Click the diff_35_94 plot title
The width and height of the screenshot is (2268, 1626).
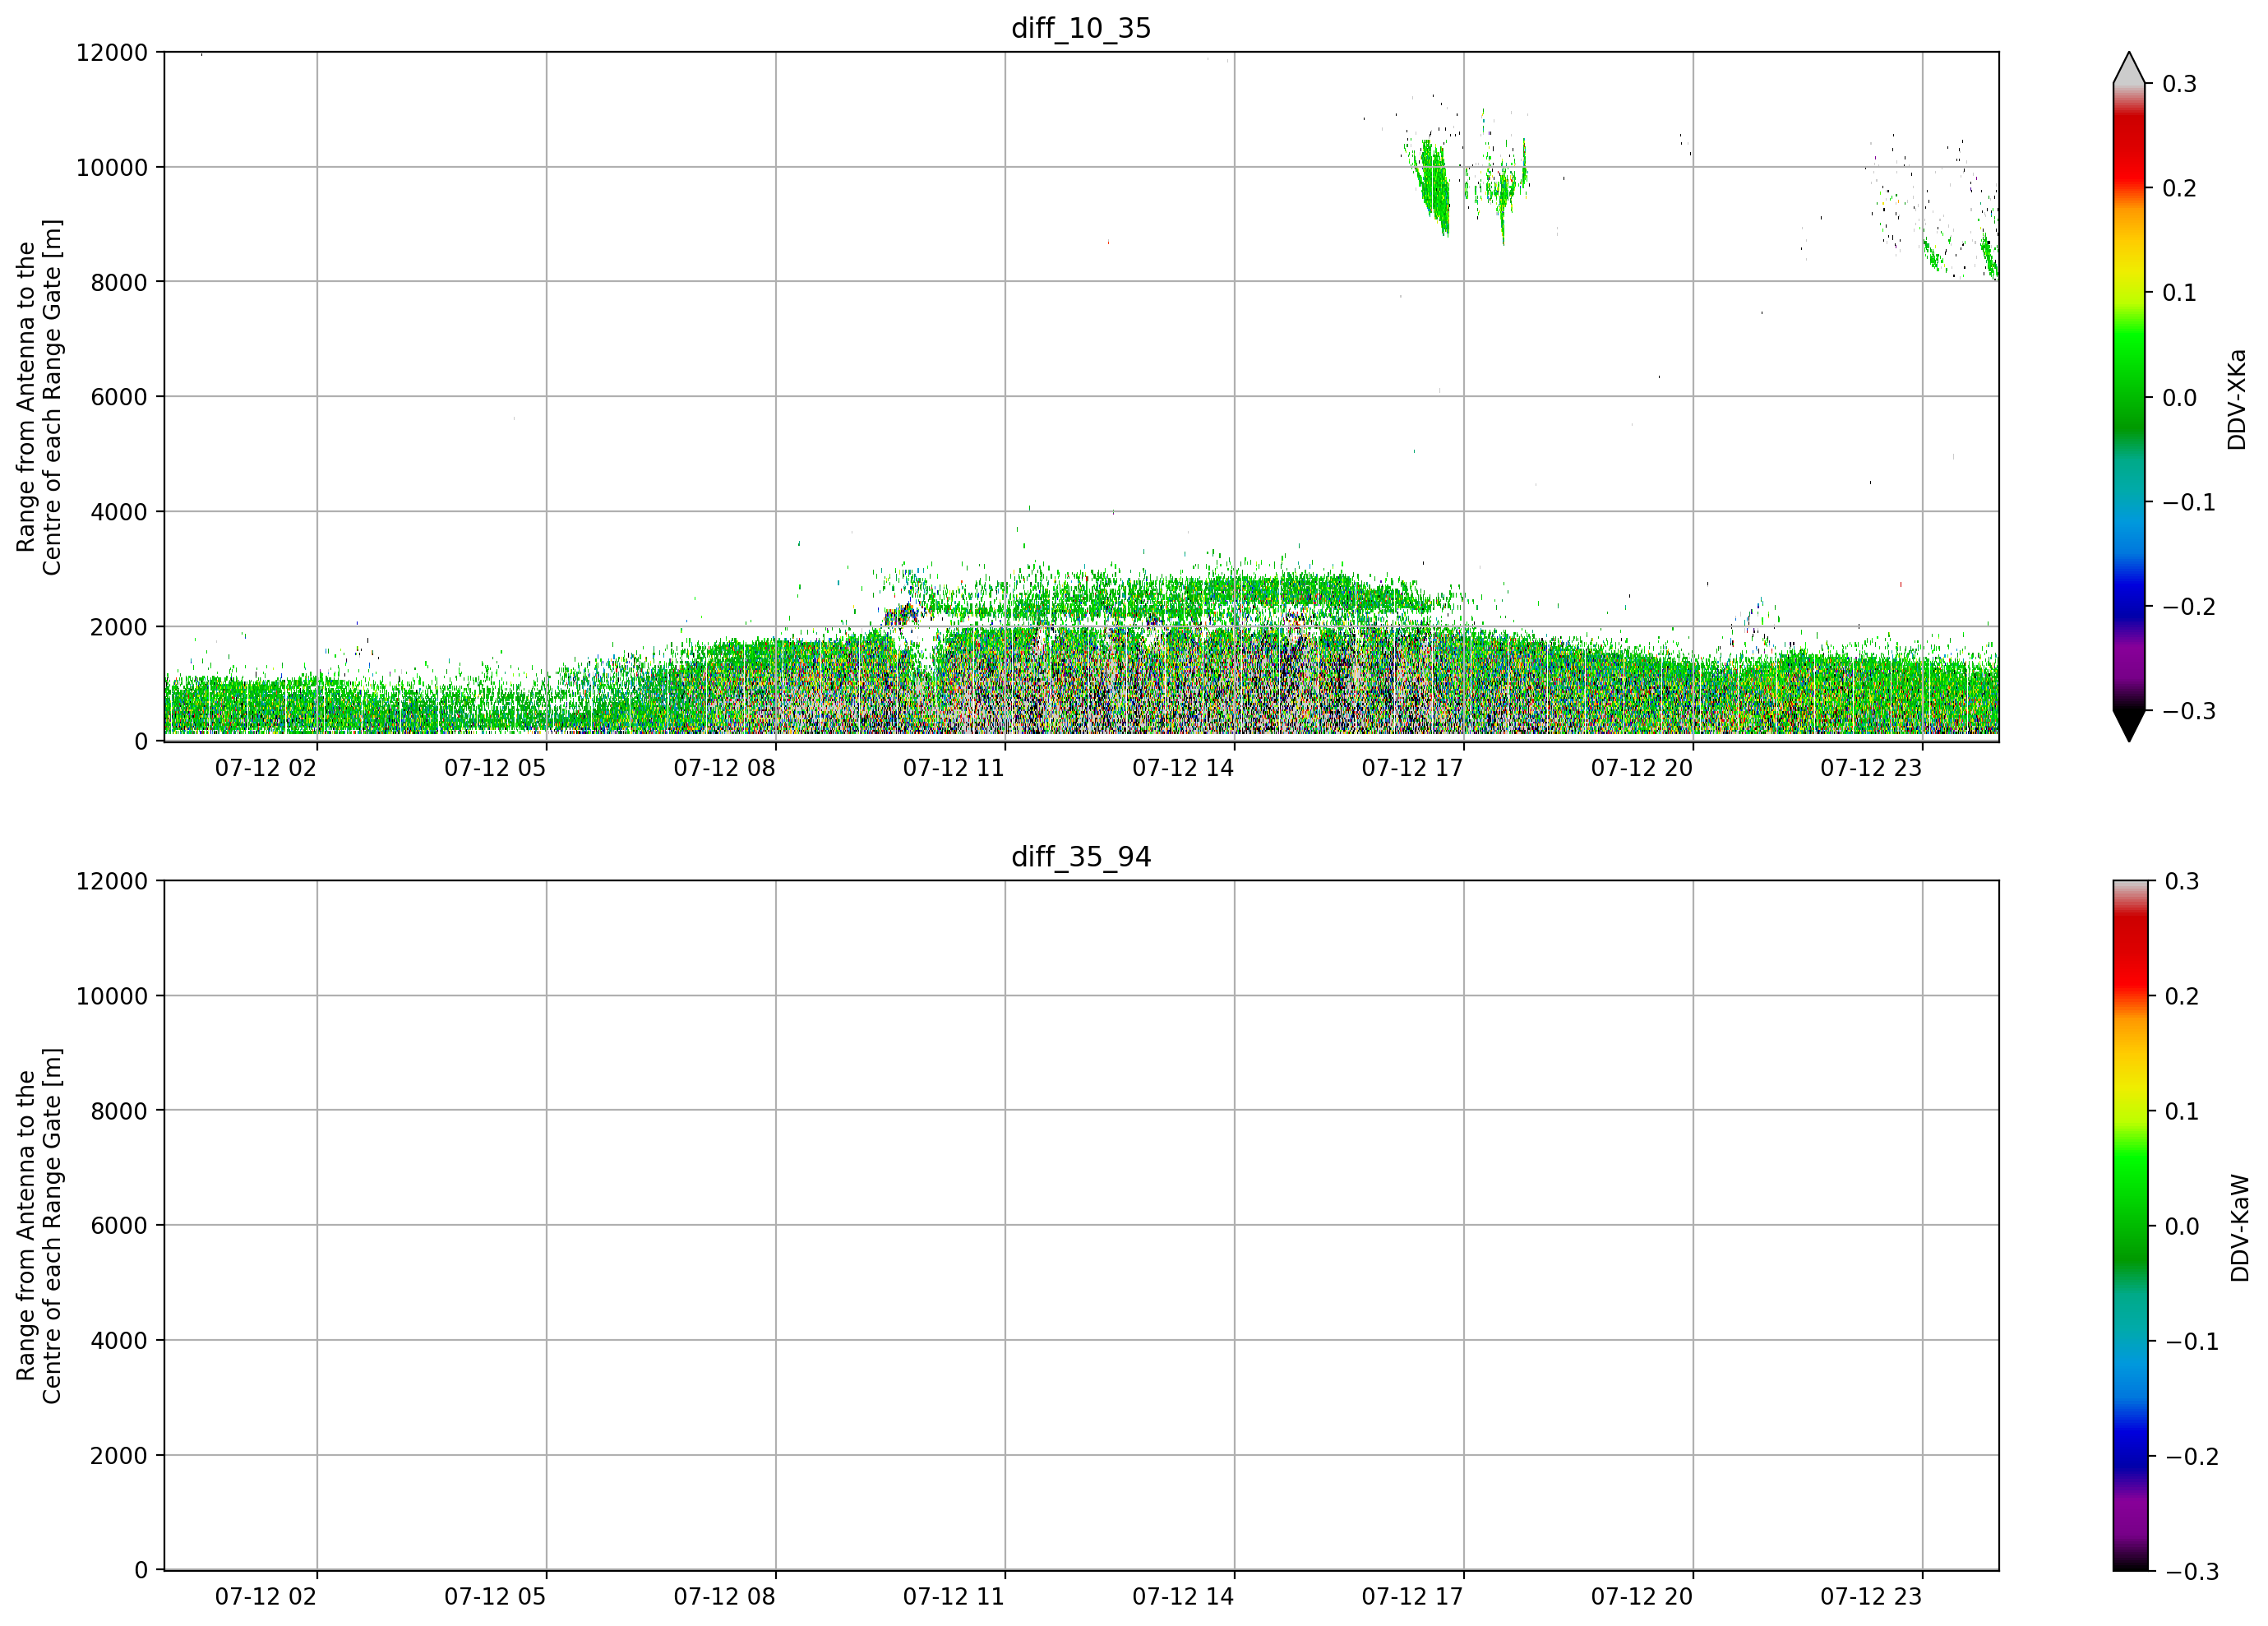tap(1081, 857)
